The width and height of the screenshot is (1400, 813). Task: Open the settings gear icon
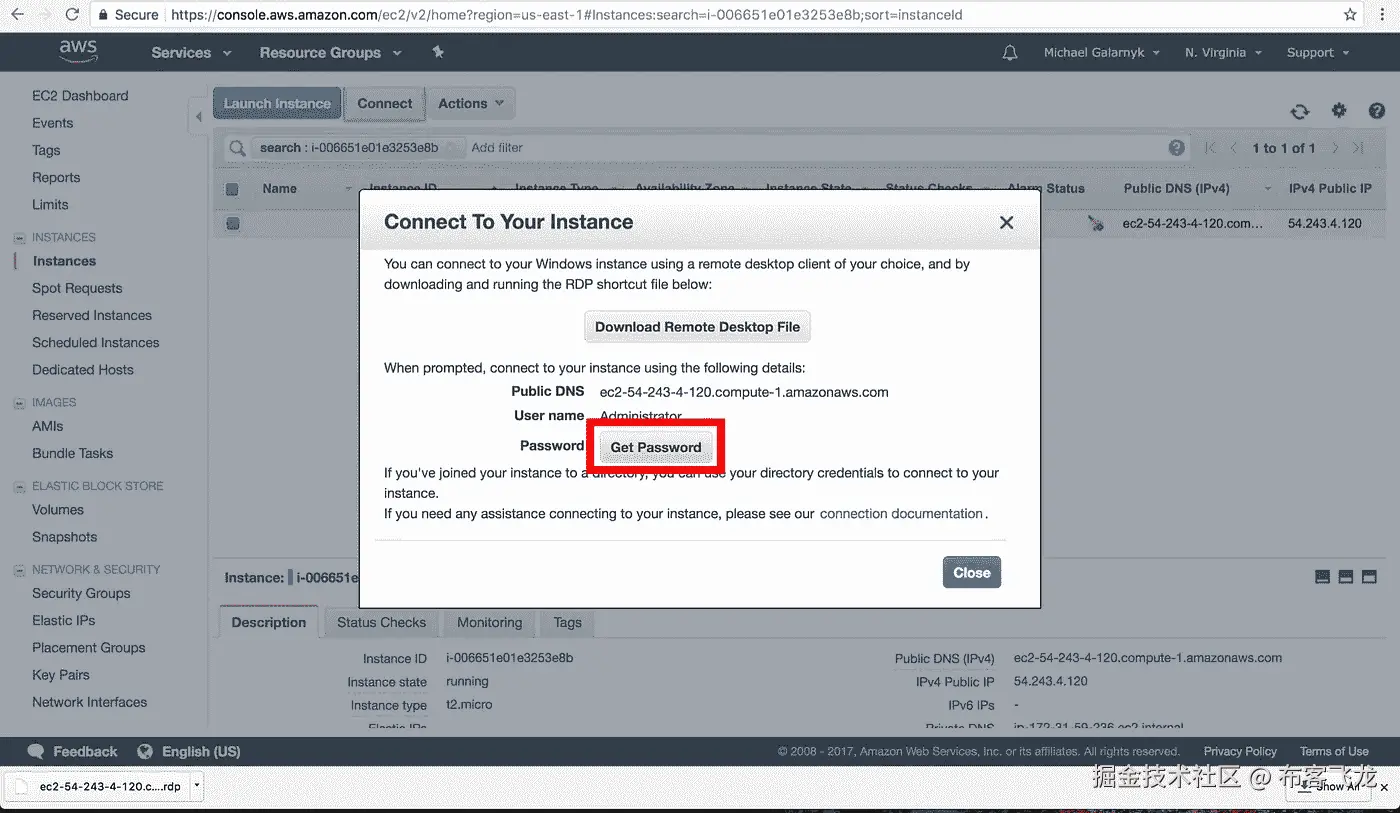click(1338, 111)
